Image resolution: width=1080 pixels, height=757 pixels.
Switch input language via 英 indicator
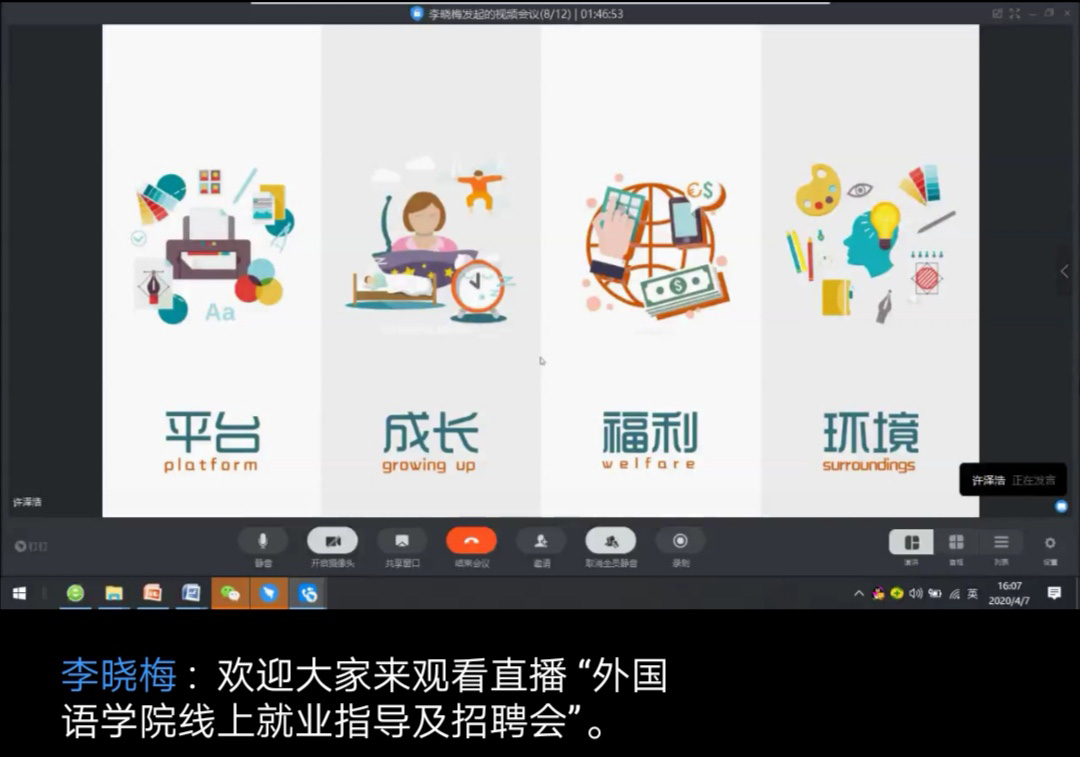(x=972, y=594)
